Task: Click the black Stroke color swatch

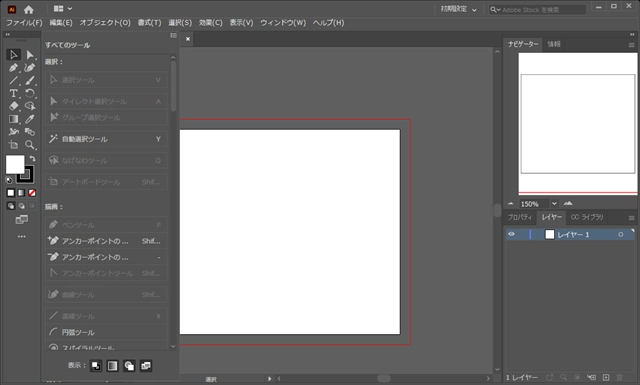Action: (x=27, y=176)
